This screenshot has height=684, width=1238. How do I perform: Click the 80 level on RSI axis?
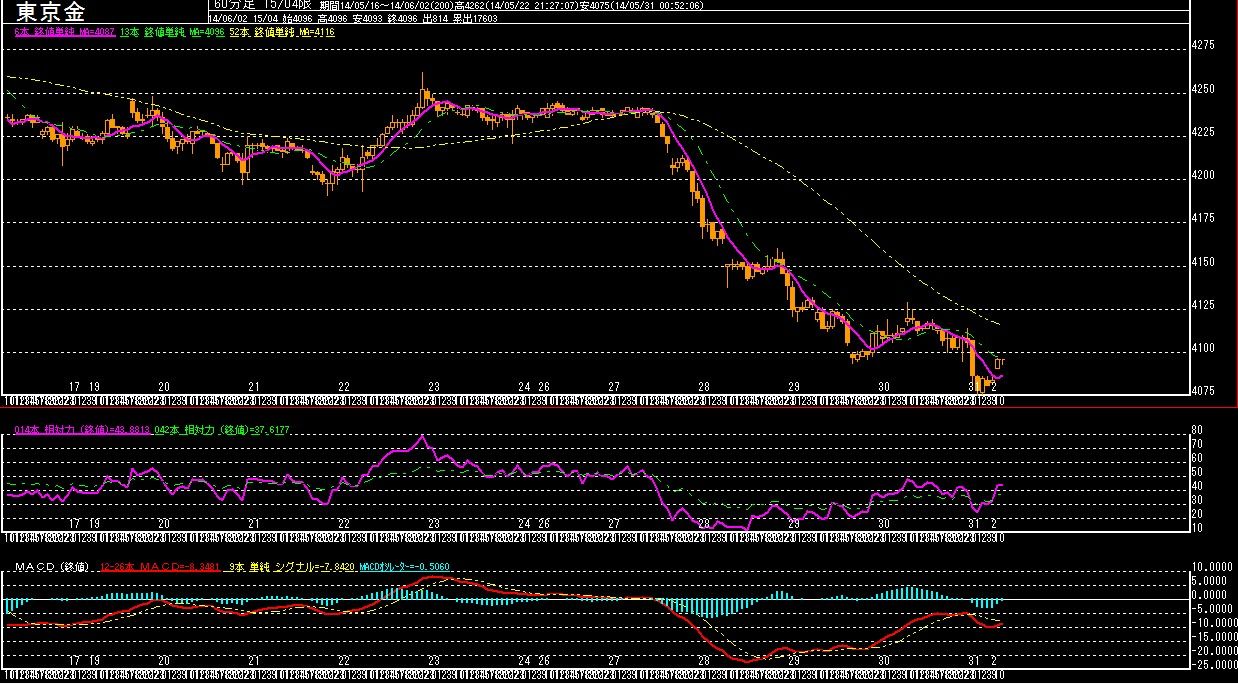[1196, 431]
